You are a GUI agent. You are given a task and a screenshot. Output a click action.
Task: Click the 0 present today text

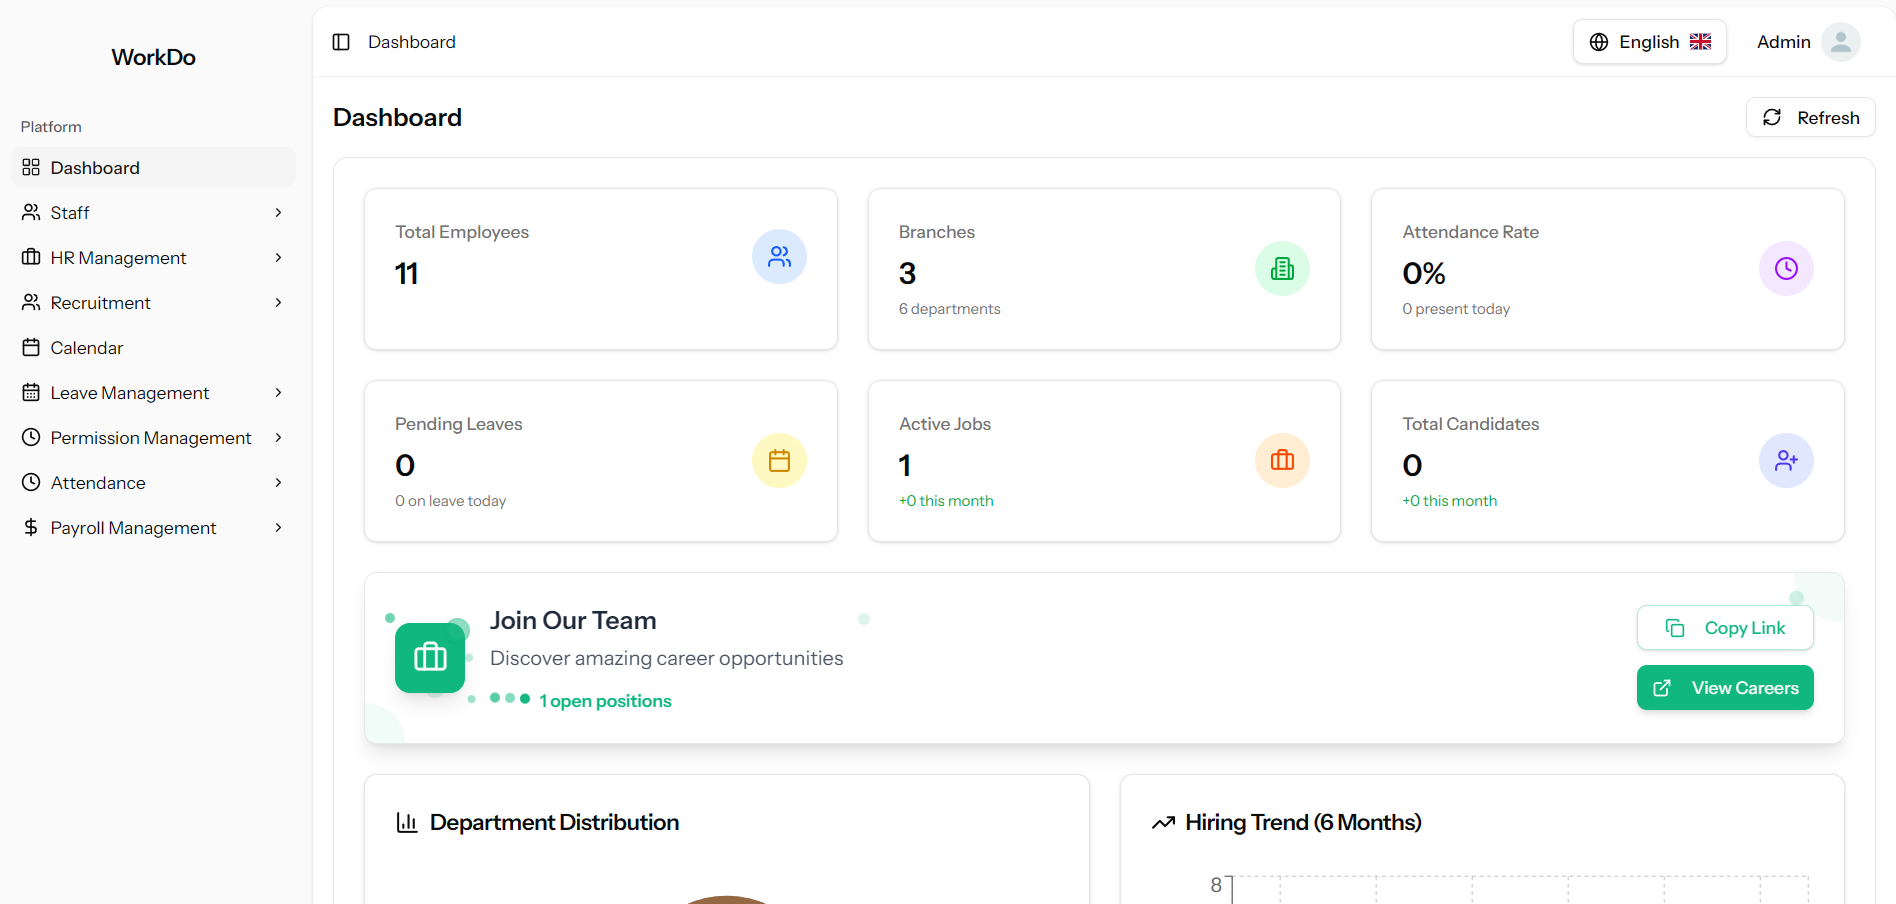[x=1456, y=309]
